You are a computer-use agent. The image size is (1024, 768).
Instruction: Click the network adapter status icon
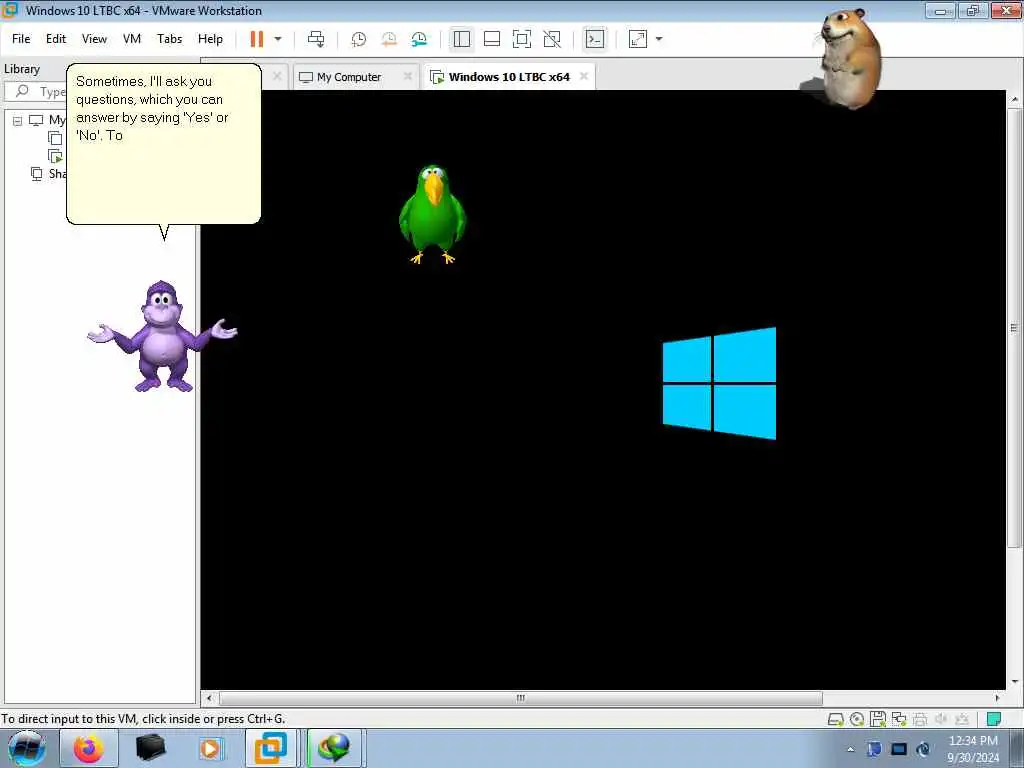pyautogui.click(x=899, y=720)
